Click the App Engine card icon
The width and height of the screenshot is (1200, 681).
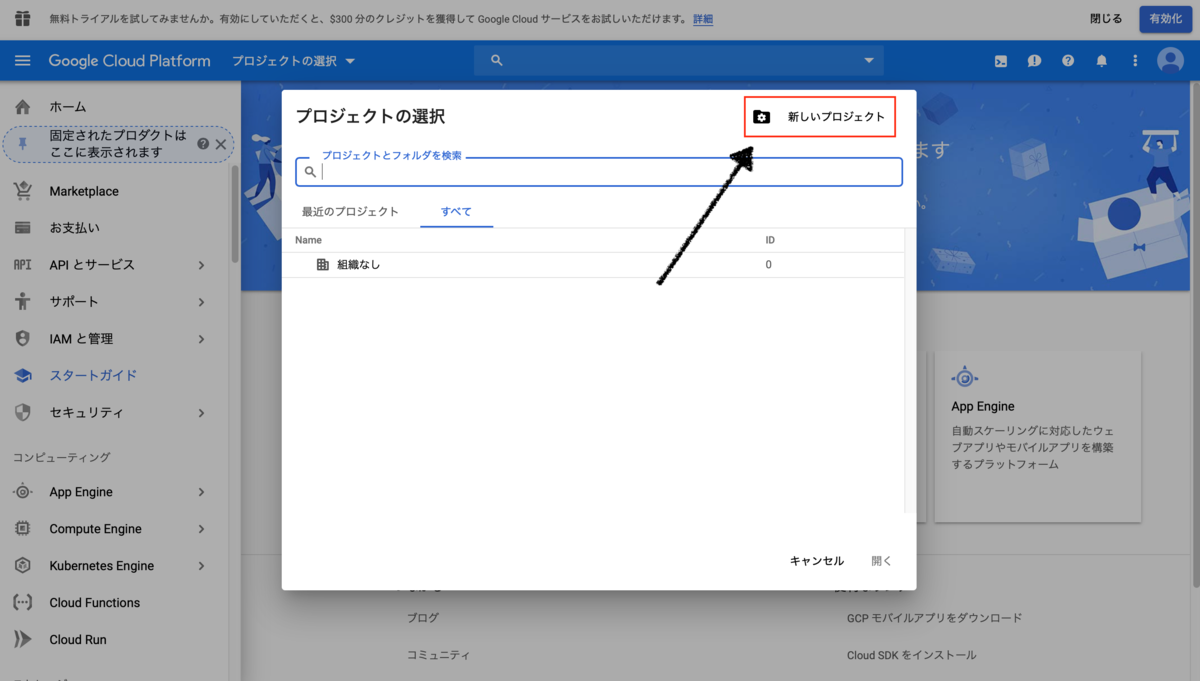(964, 377)
